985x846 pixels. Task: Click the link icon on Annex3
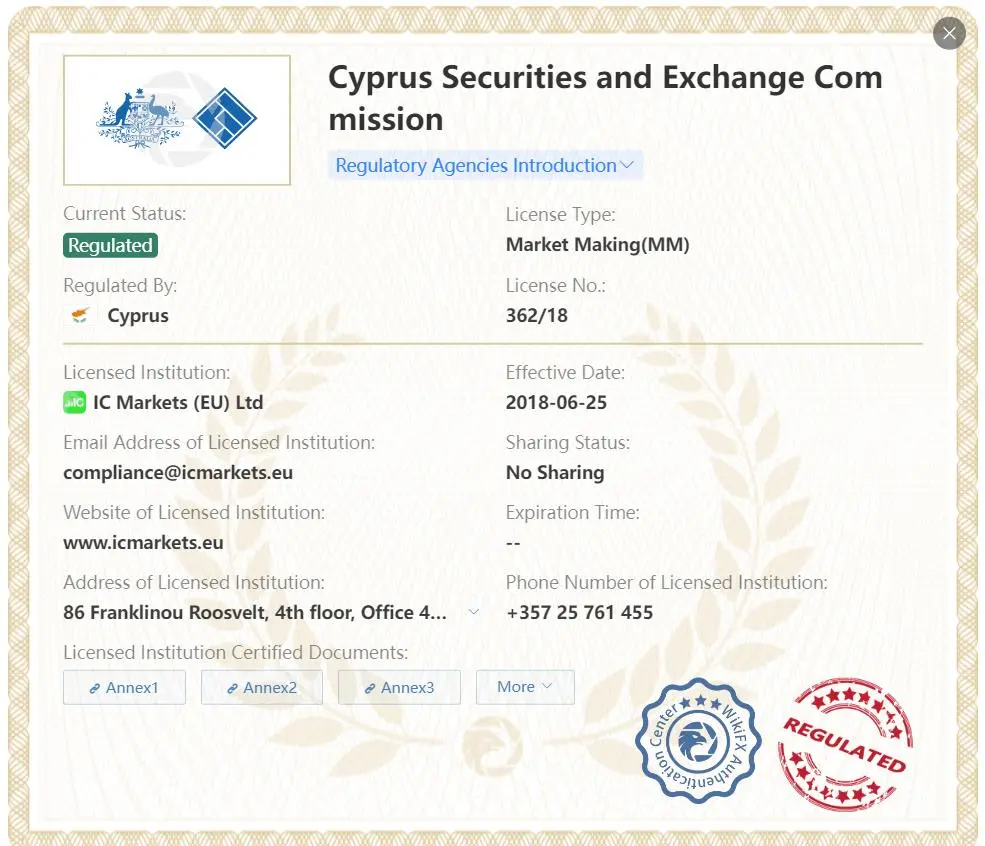coord(370,688)
